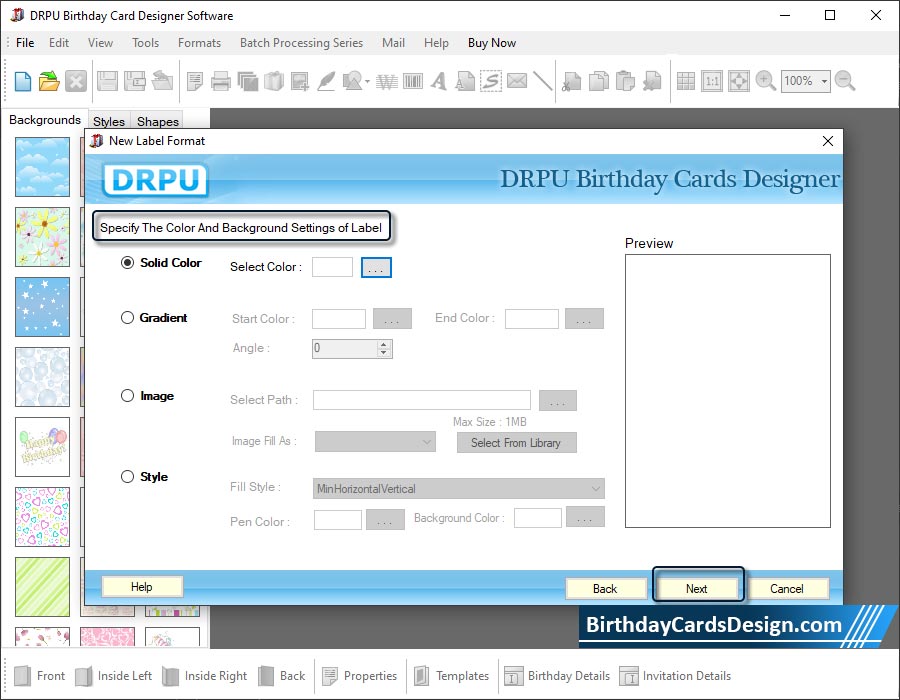
Task: Click the gradient Start Color swatch
Action: [339, 318]
